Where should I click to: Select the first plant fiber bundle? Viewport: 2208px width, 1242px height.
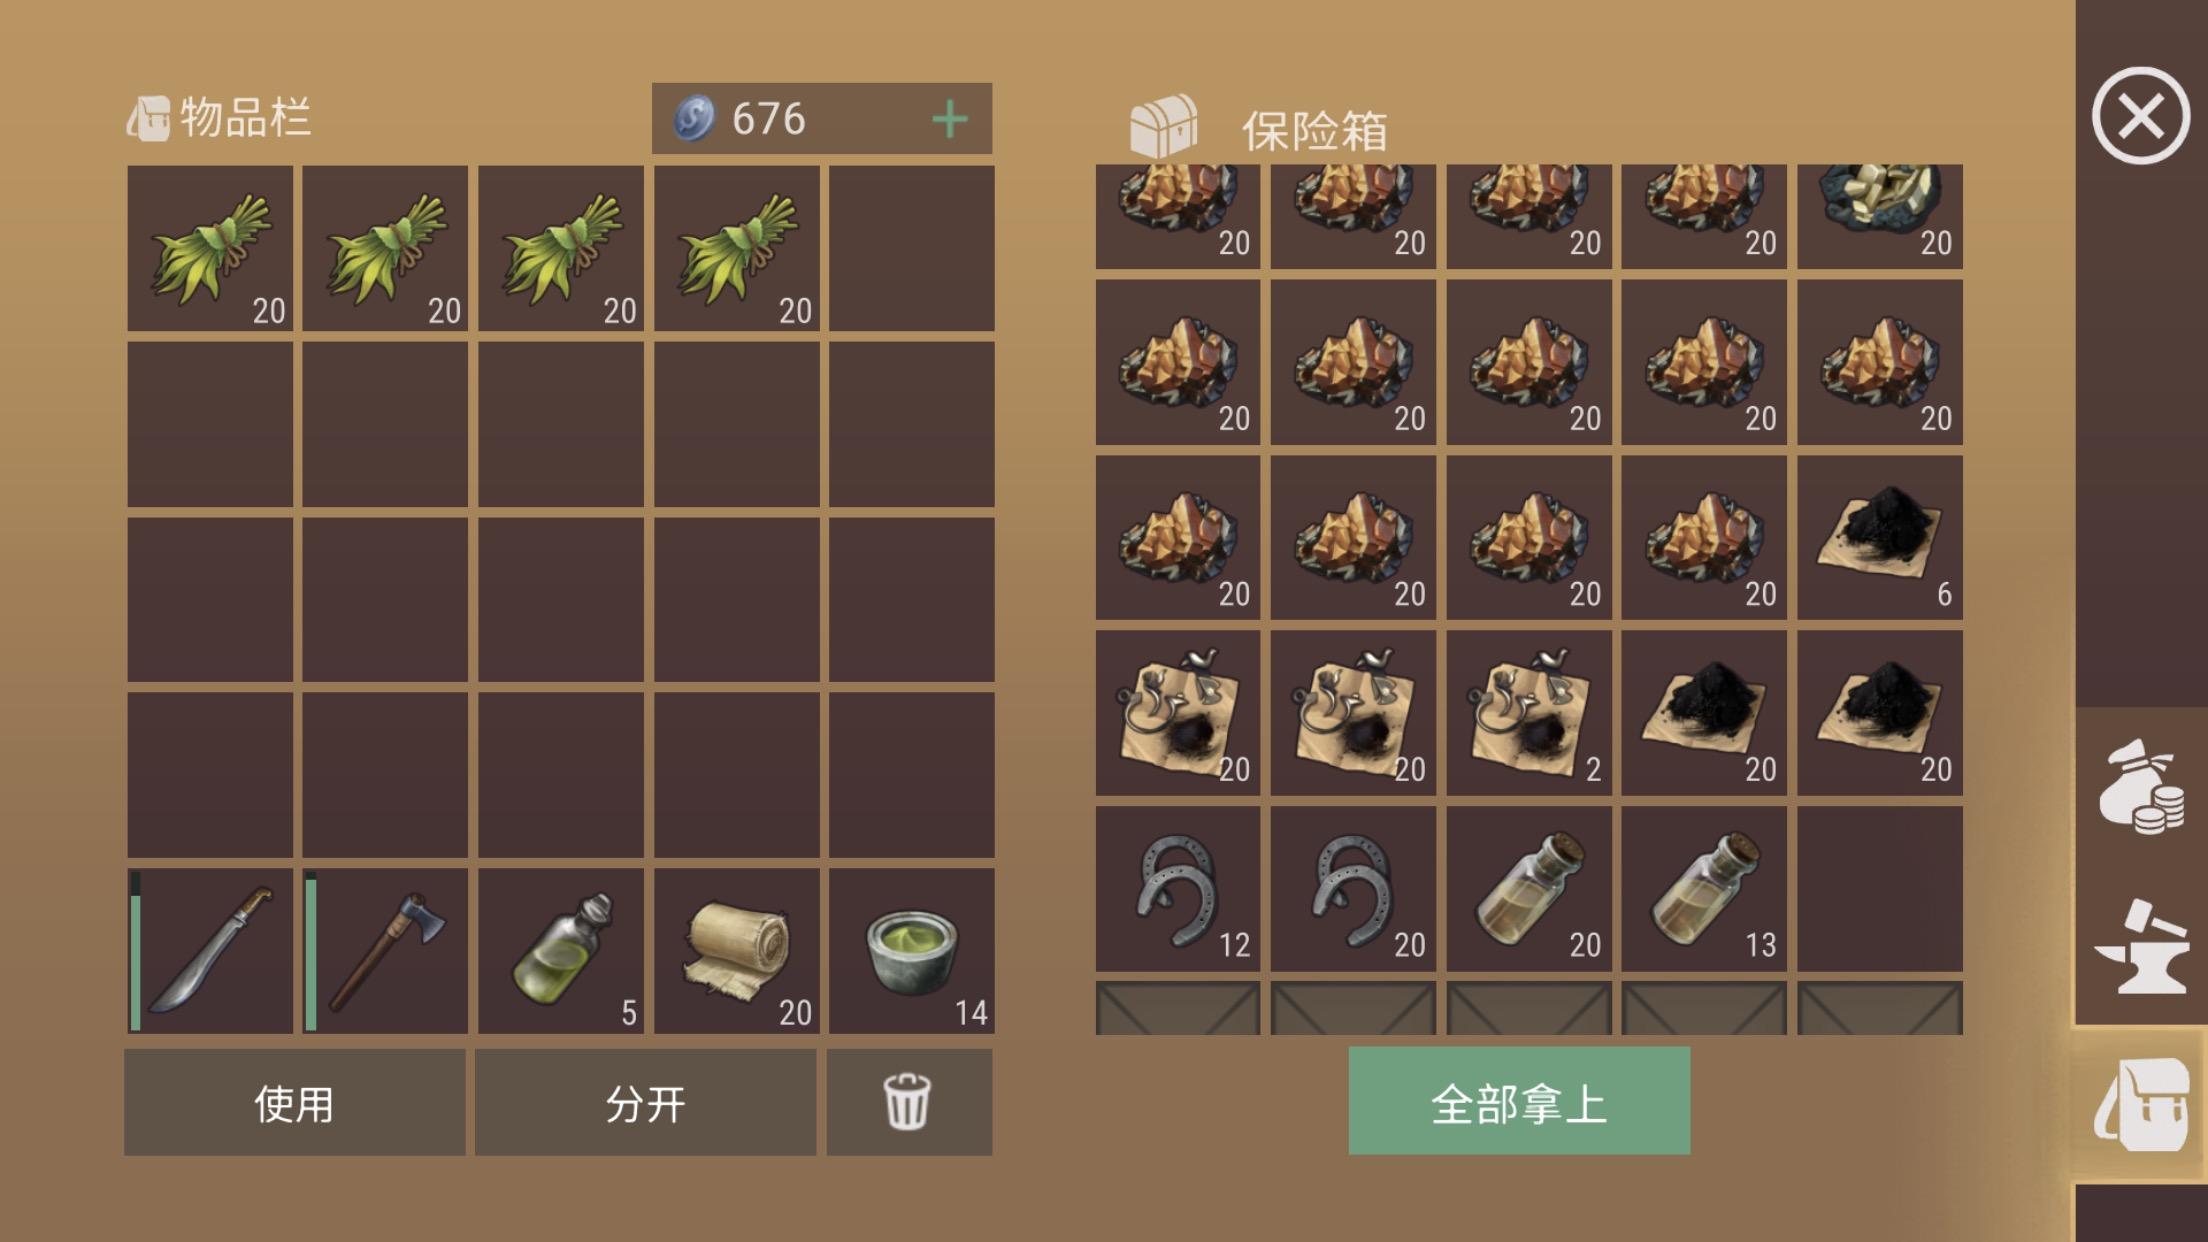[210, 248]
